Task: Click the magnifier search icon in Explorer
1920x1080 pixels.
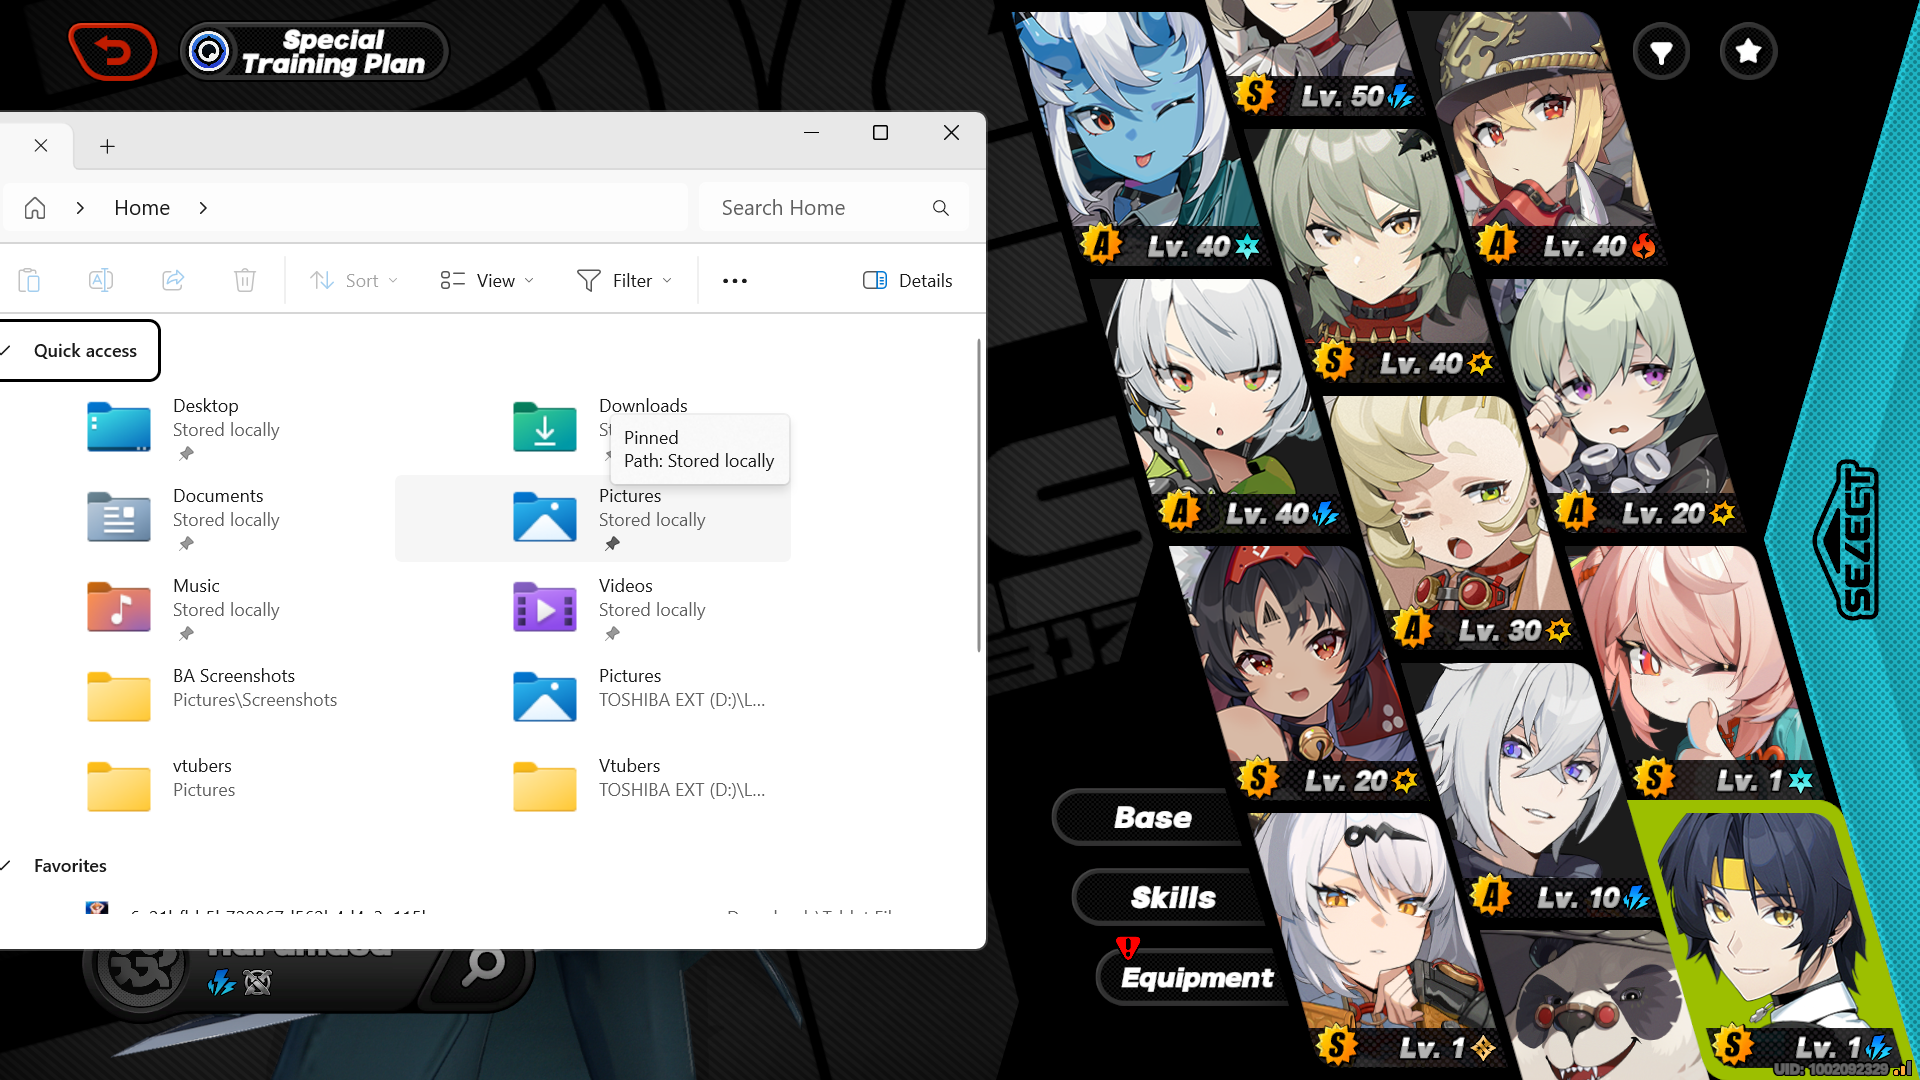Action: tap(940, 208)
